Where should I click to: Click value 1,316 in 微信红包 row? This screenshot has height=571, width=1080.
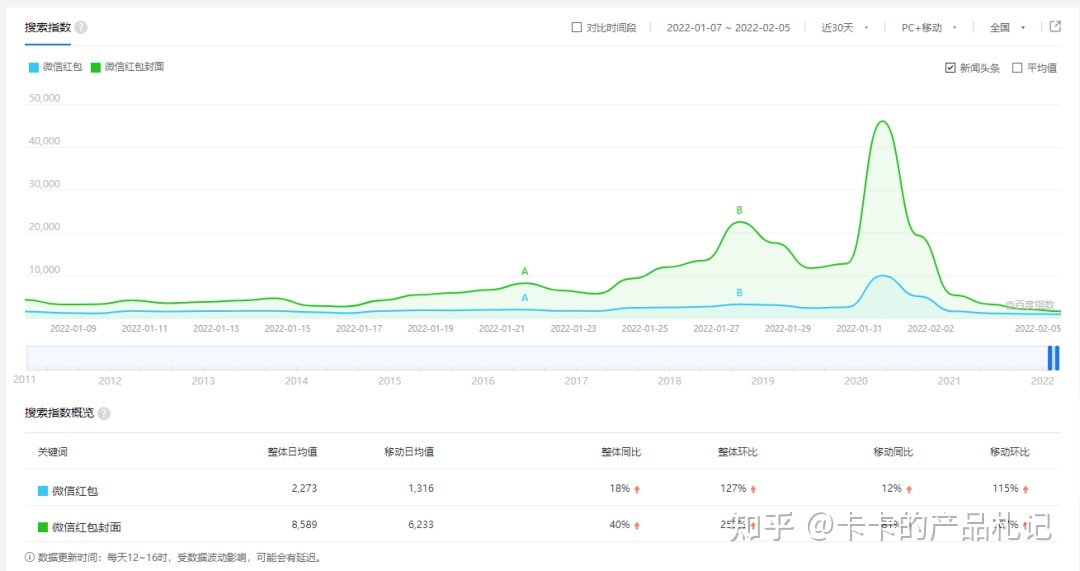(421, 488)
